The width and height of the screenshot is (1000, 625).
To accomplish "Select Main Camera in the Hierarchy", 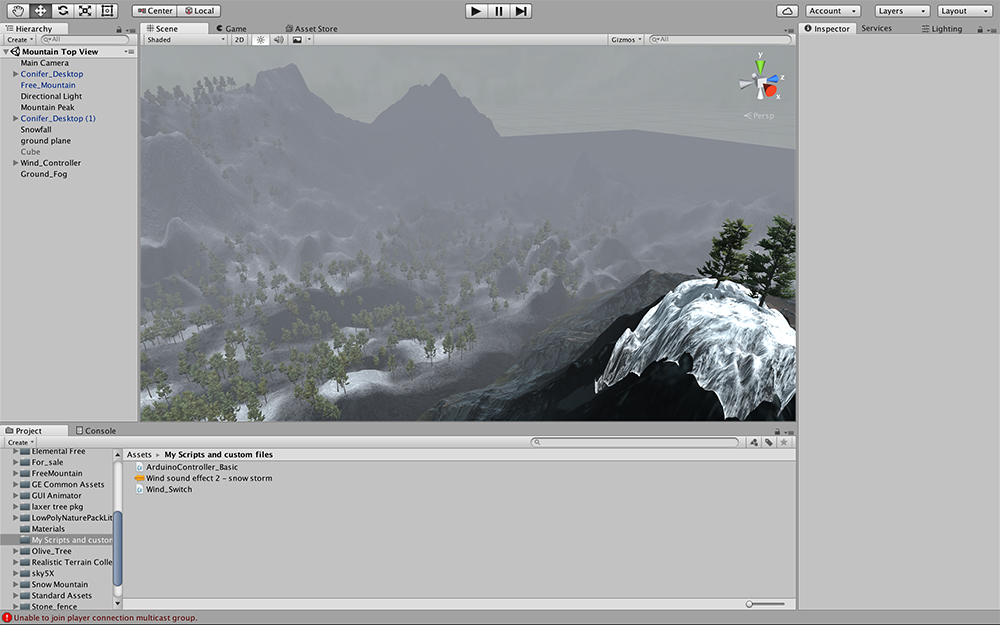I will click(x=44, y=62).
